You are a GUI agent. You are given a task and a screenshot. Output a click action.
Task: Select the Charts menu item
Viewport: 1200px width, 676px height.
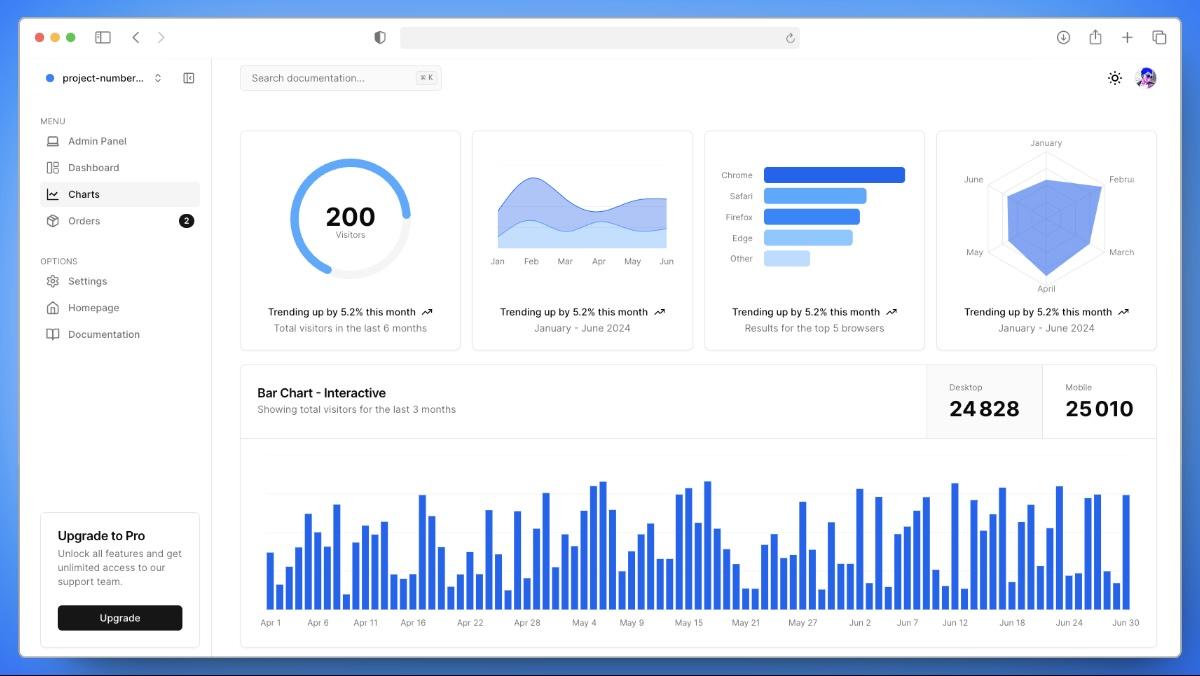pos(120,194)
